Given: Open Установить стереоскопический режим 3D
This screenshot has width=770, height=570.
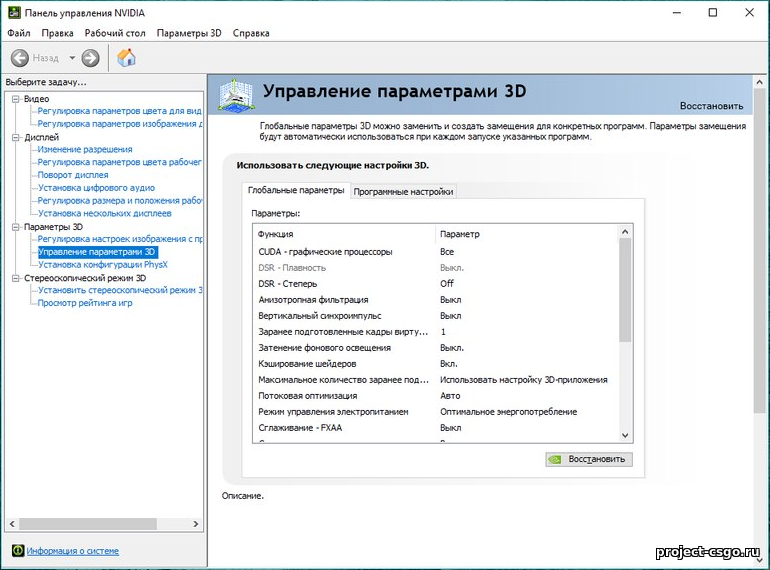Looking at the screenshot, I should (x=120, y=290).
